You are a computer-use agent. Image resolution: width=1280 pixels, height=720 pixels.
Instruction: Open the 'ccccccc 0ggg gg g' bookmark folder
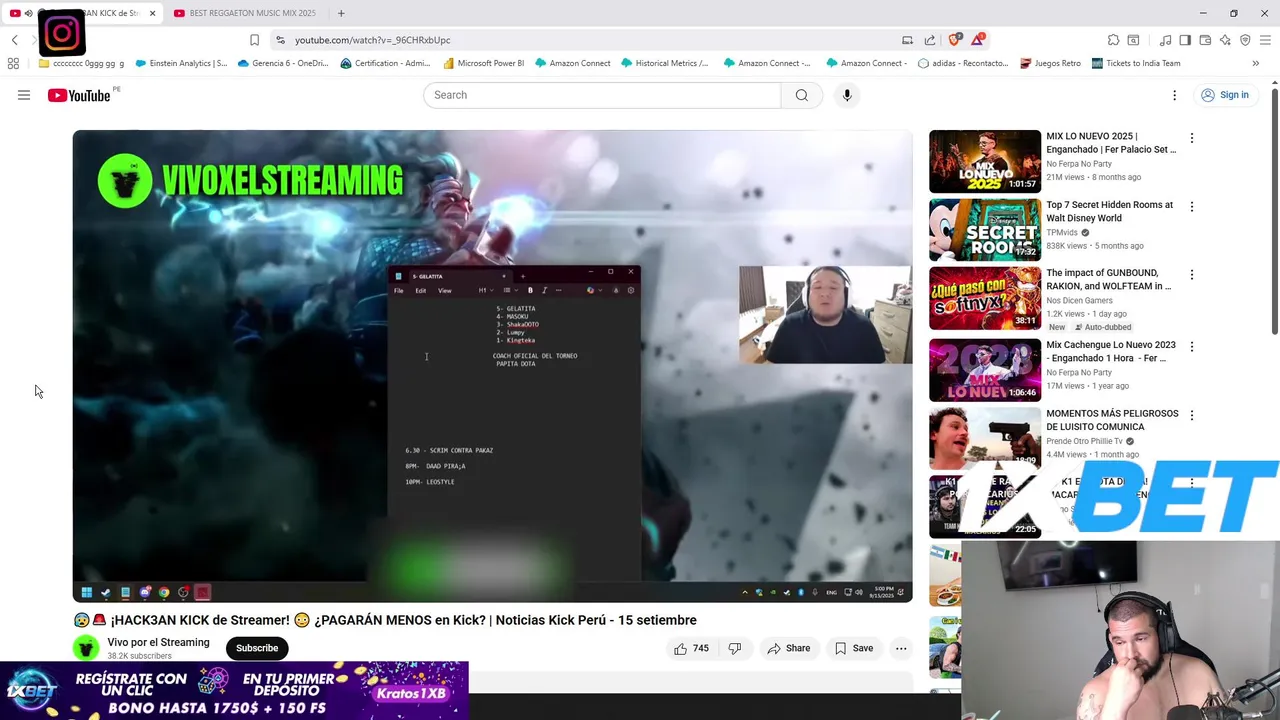[81, 63]
